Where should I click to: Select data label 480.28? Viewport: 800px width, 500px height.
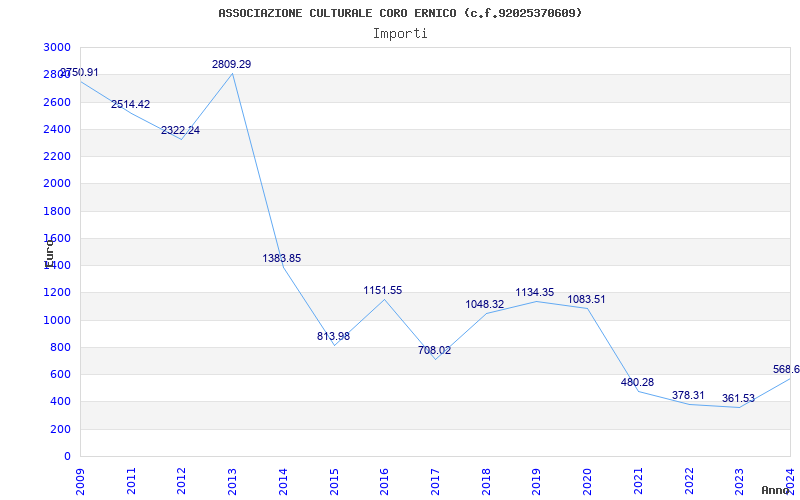[637, 382]
